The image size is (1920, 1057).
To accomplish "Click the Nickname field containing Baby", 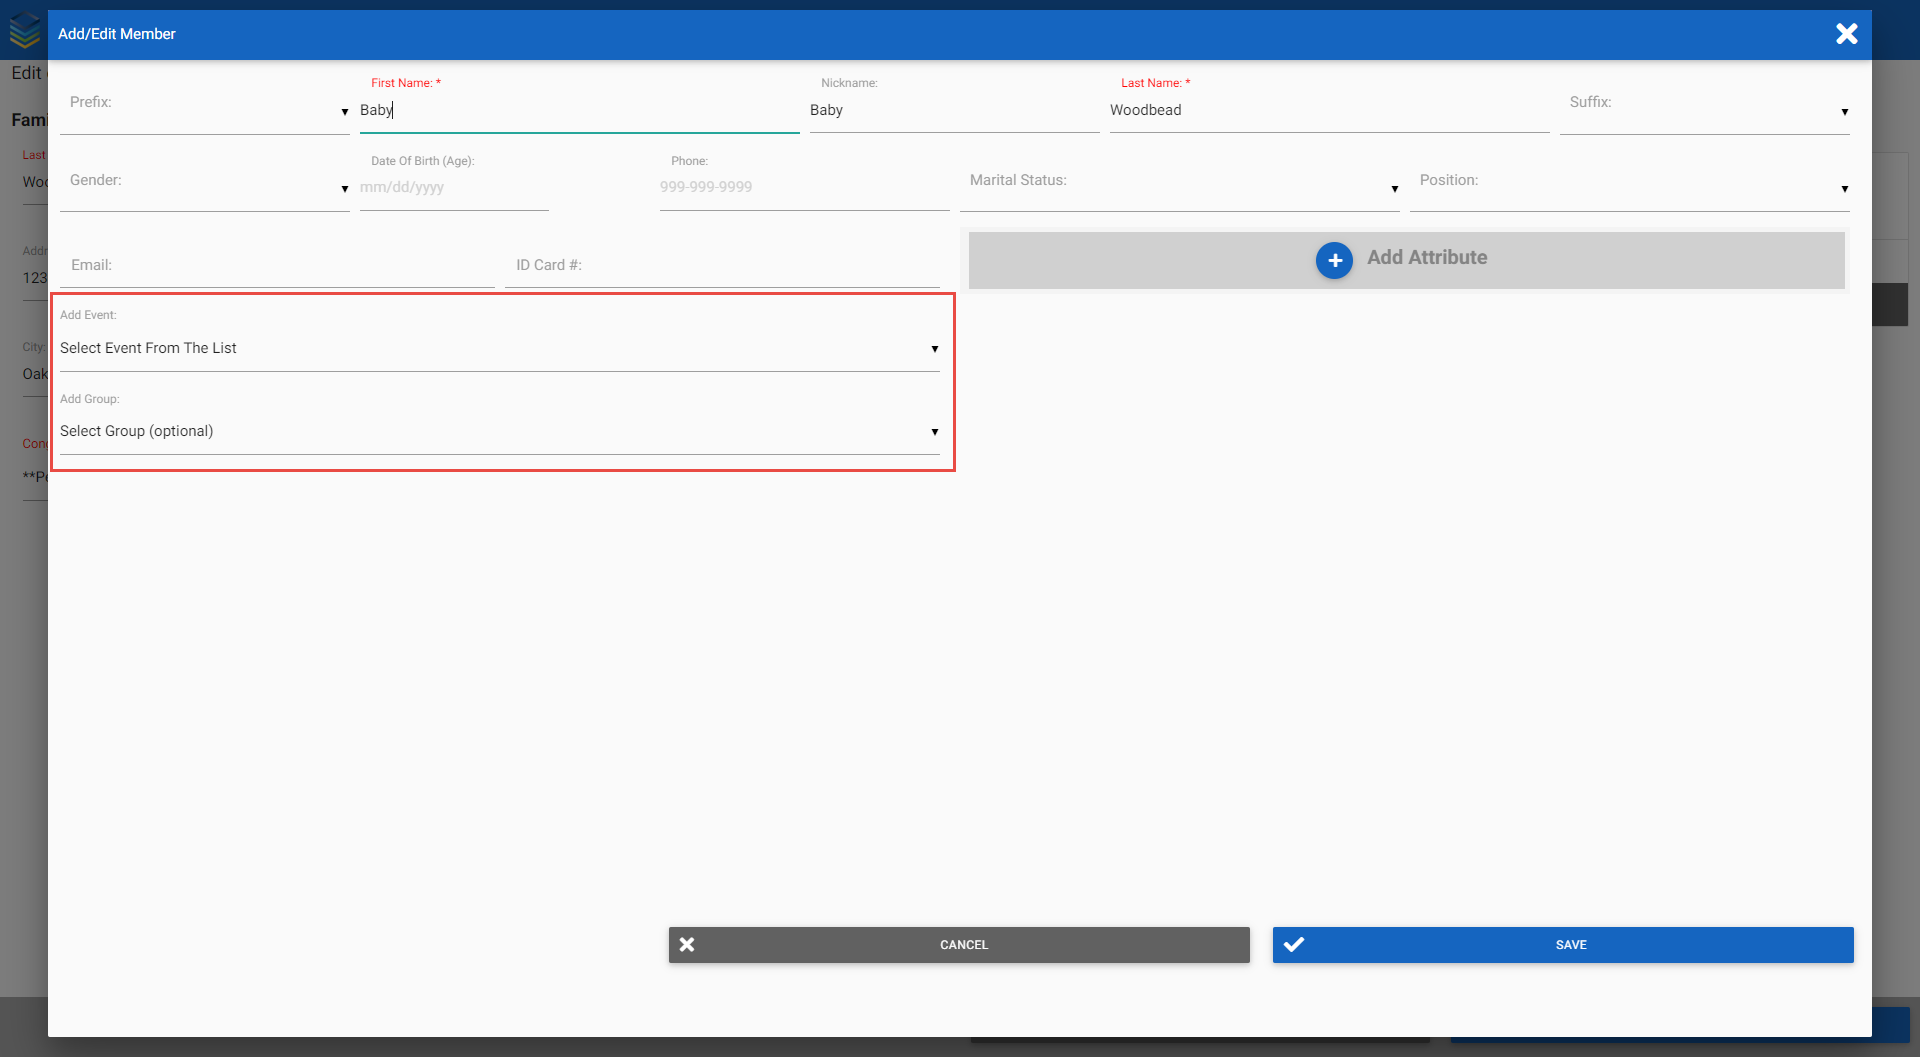I will [x=955, y=110].
